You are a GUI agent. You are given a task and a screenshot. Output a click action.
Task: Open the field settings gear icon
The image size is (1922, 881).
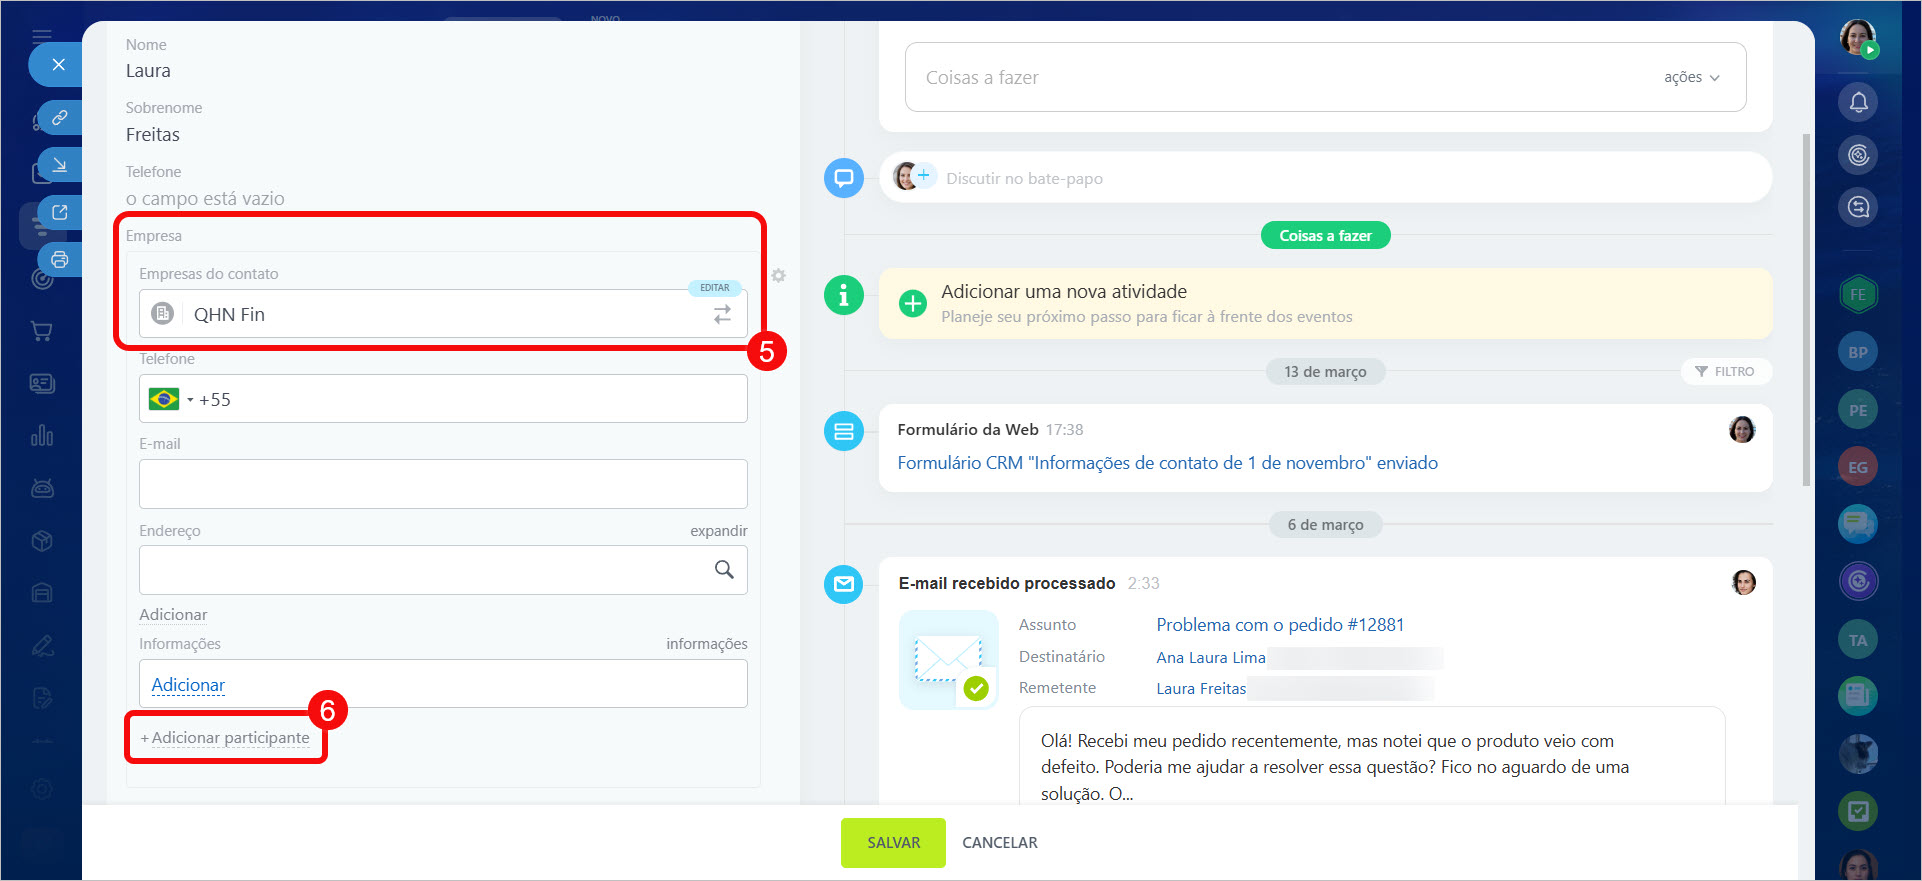(778, 275)
